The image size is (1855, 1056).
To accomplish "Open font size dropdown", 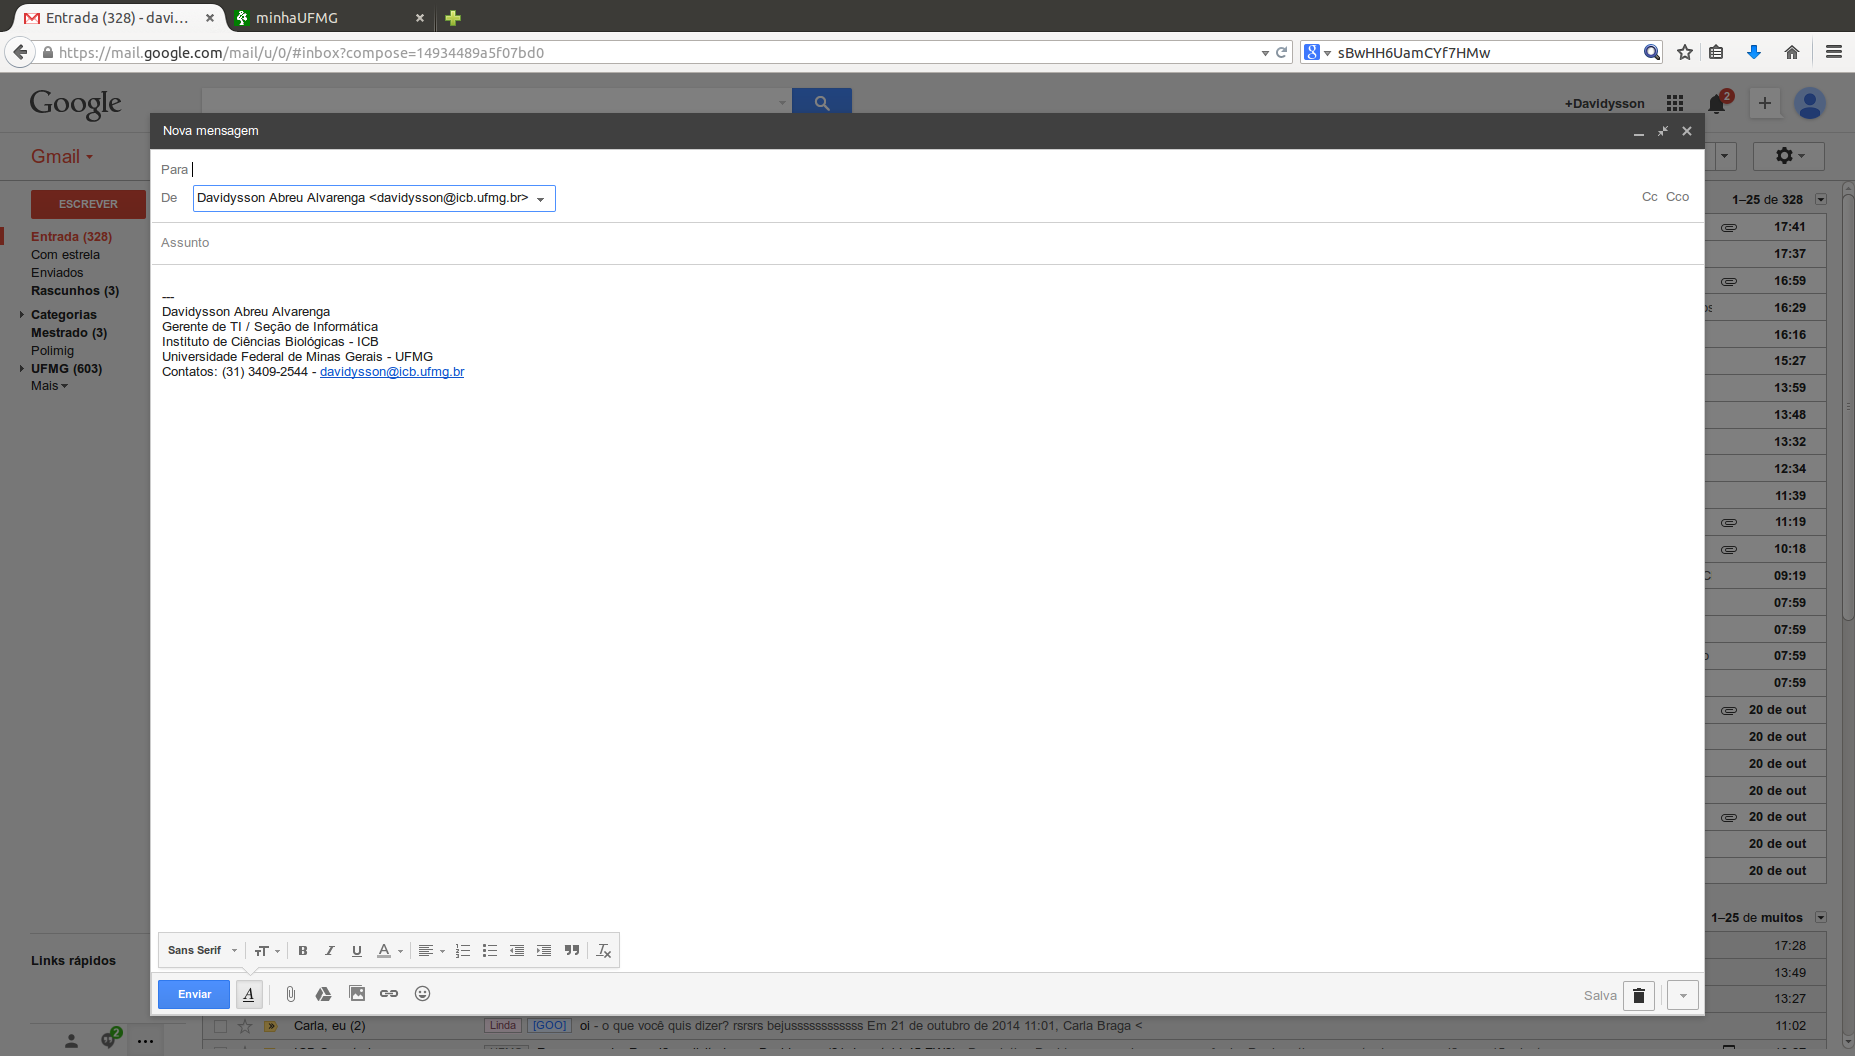I will (266, 951).
